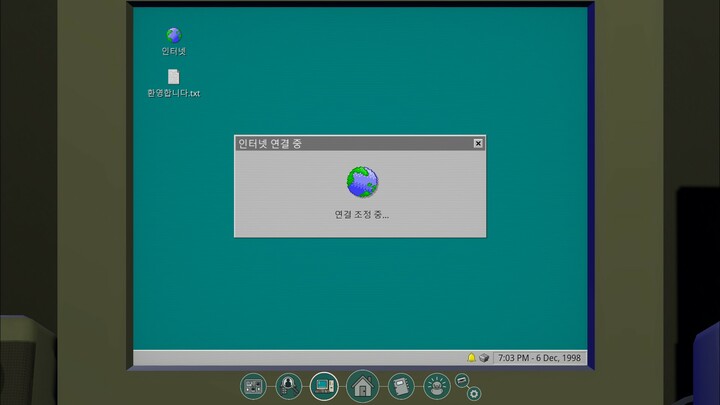Click the empty area of the gray taskbar
The width and height of the screenshot is (720, 405).
pyautogui.click(x=300, y=358)
